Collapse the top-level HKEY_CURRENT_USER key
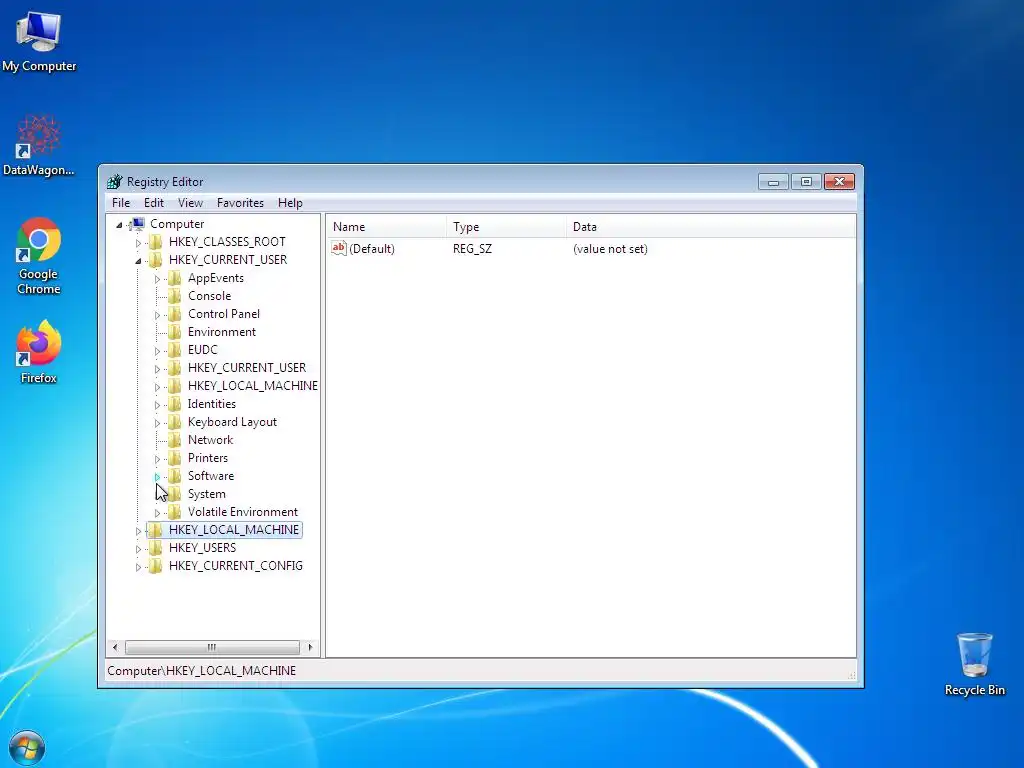1024x768 pixels. [138, 261]
